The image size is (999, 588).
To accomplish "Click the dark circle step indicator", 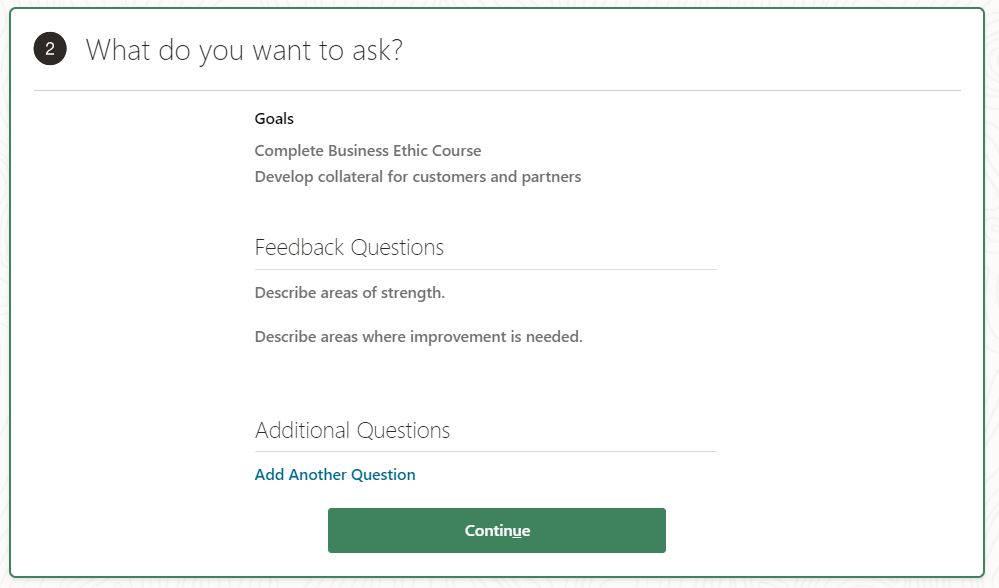I will click(x=49, y=49).
